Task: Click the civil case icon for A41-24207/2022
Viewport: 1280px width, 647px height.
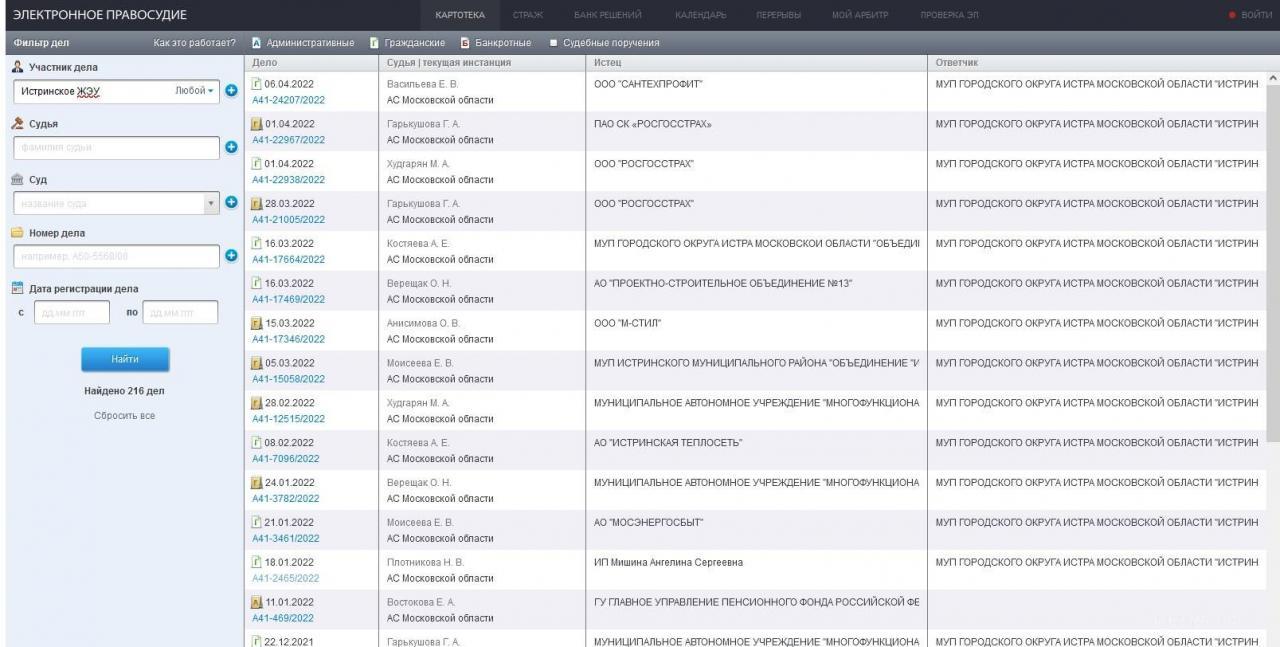Action: tap(256, 84)
